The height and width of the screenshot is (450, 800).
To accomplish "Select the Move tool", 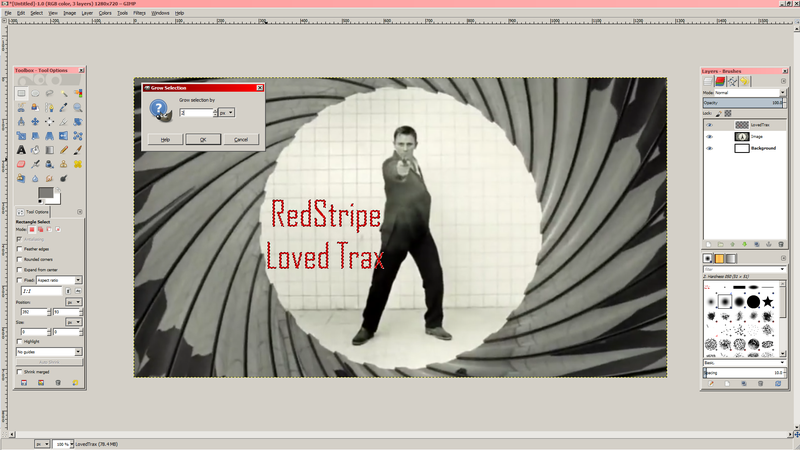I will click(x=35, y=122).
